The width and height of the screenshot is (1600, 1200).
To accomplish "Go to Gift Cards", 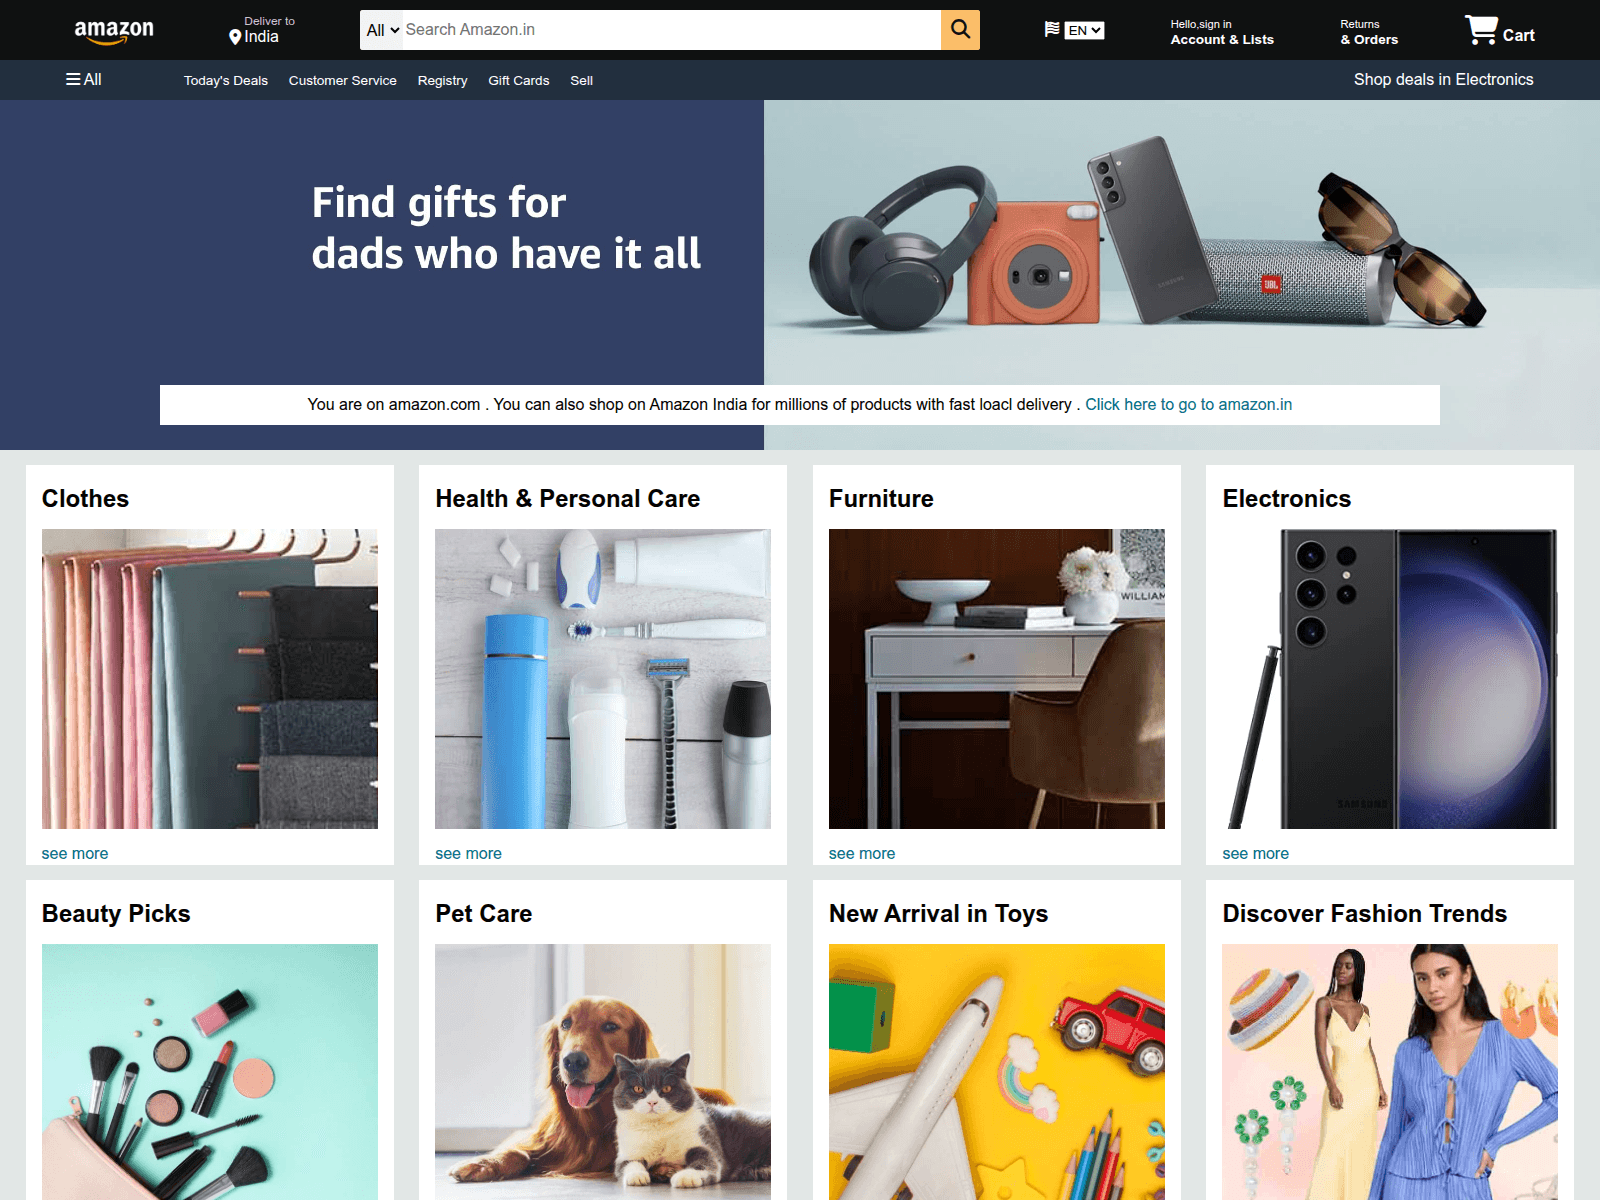I will (x=519, y=80).
